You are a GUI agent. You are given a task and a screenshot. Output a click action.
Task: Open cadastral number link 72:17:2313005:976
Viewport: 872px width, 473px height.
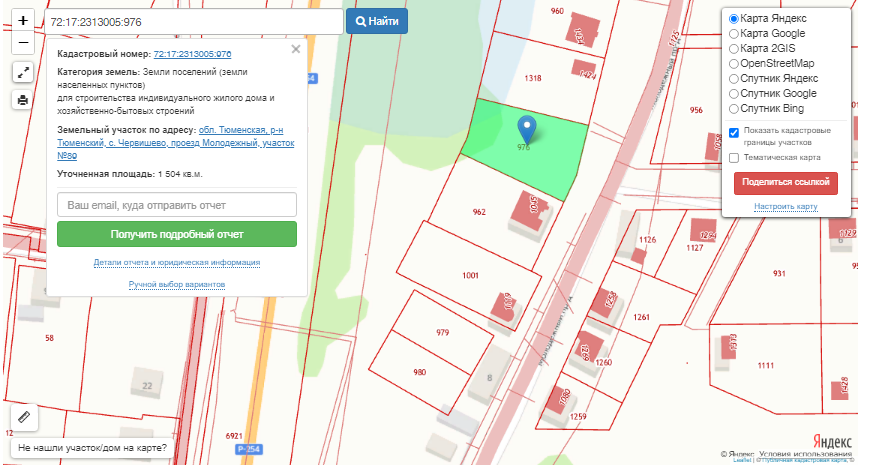(x=192, y=54)
